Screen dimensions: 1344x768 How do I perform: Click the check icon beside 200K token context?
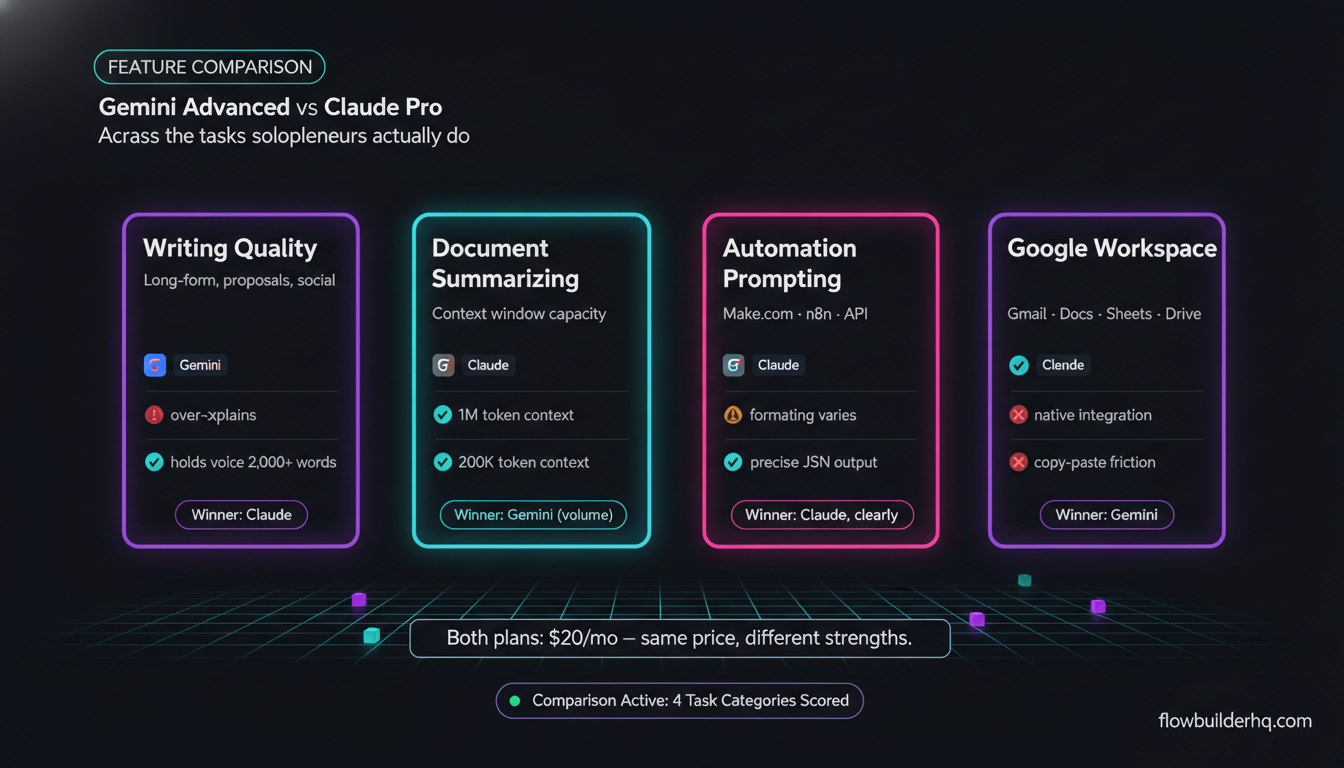tap(442, 462)
